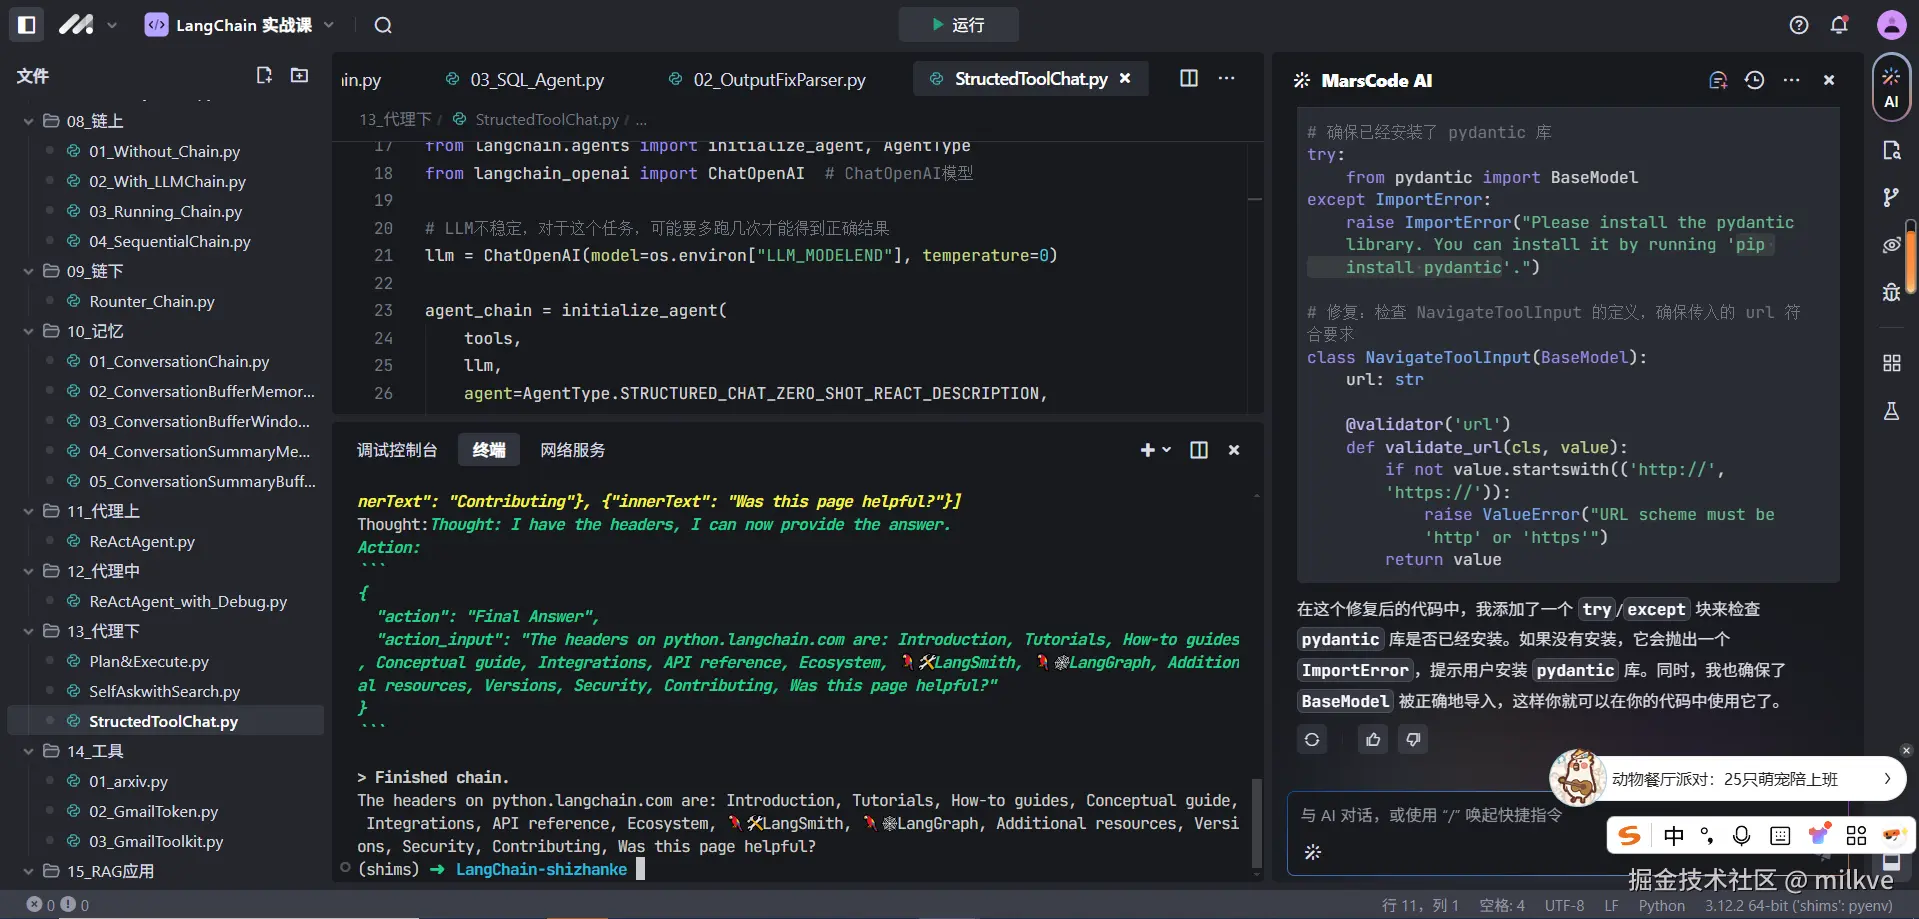This screenshot has width=1919, height=919.
Task: Like the AI response with thumbs up
Action: pyautogui.click(x=1373, y=739)
